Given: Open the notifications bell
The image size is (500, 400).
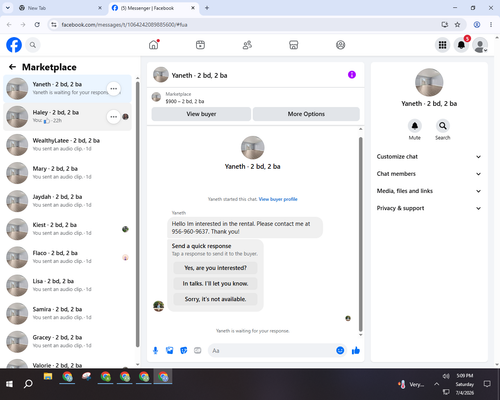Looking at the screenshot, I should [461, 45].
